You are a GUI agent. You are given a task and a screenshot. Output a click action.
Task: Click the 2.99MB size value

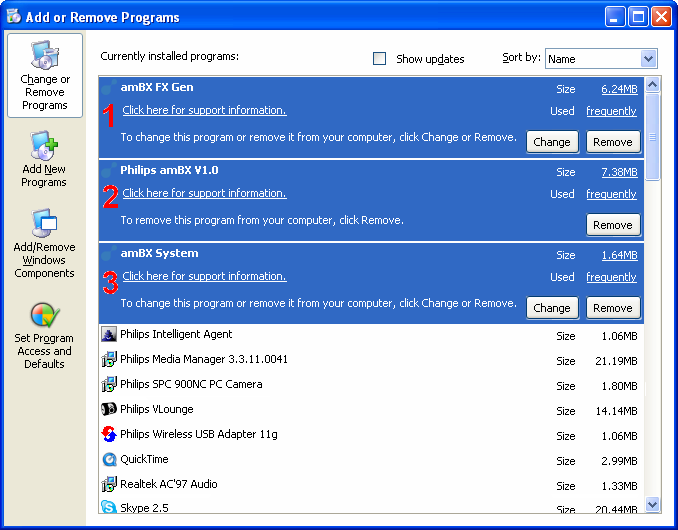click(619, 461)
